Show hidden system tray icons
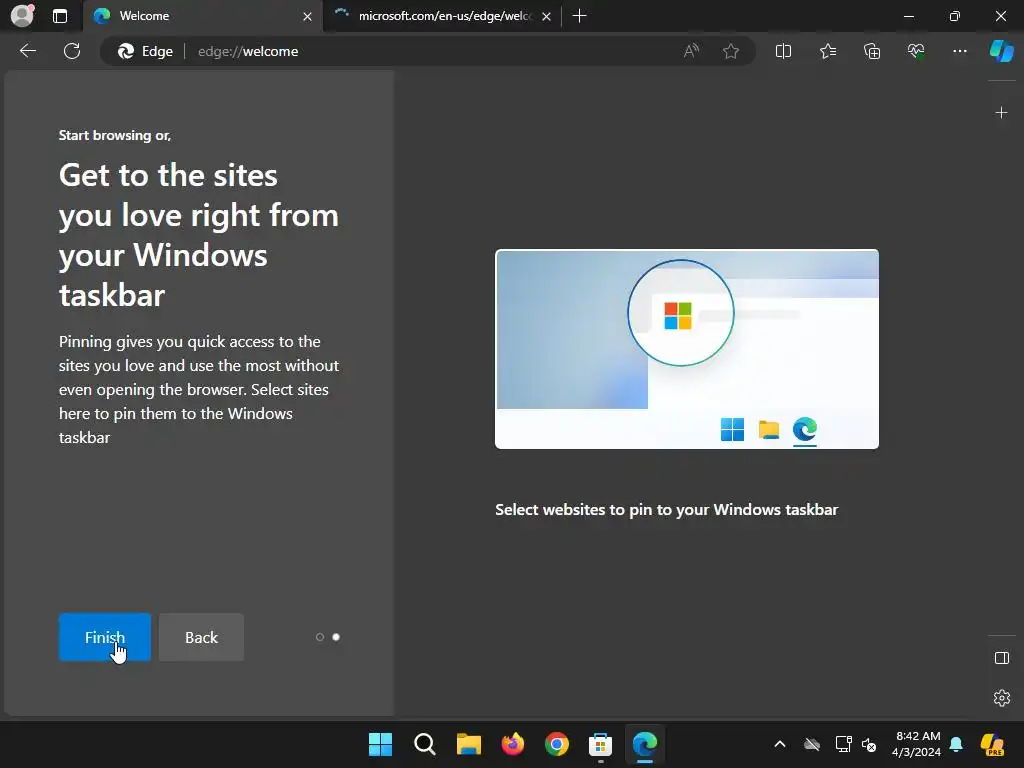This screenshot has width=1024, height=768. coord(780,744)
